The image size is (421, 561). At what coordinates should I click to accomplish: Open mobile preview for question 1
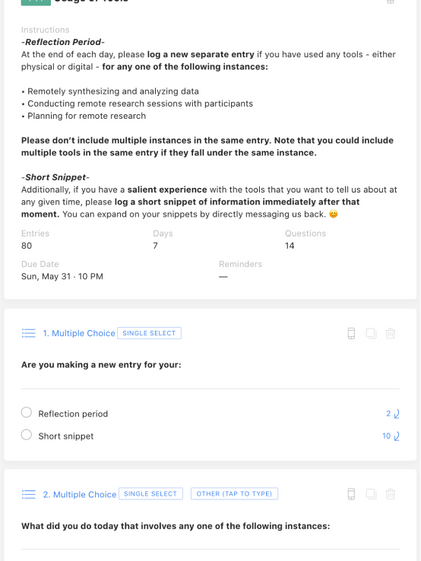click(351, 333)
